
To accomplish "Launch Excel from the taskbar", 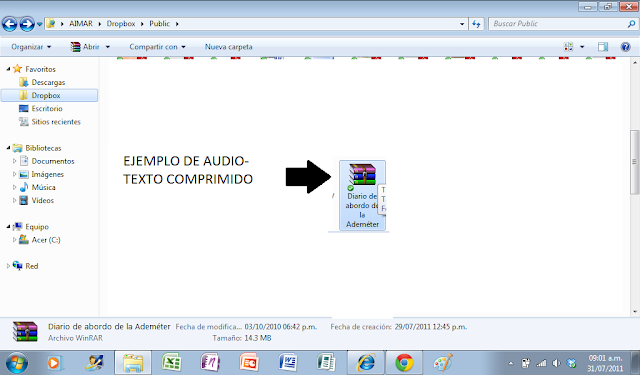I will pyautogui.click(x=171, y=362).
